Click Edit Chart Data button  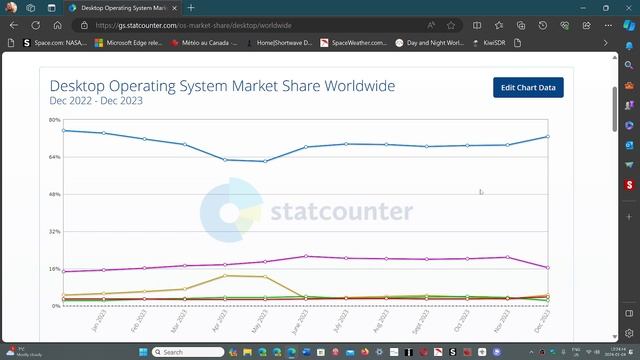point(528,87)
